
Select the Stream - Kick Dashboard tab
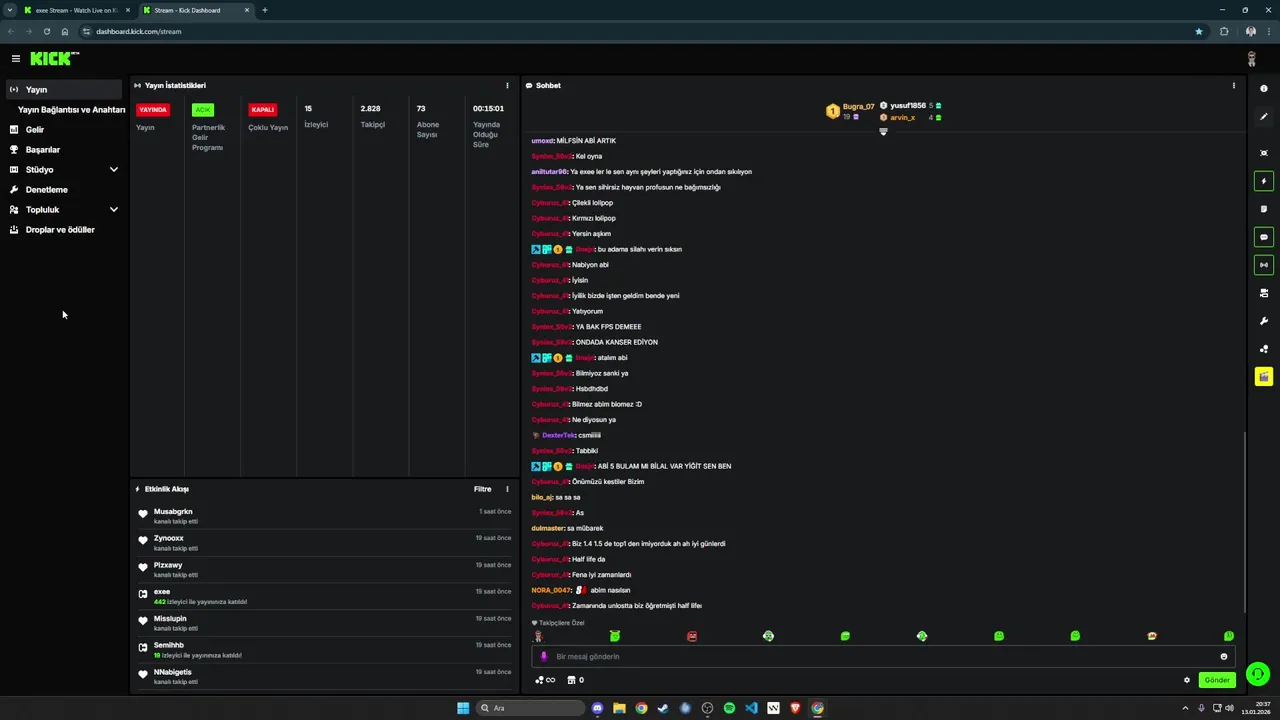pyautogui.click(x=195, y=10)
